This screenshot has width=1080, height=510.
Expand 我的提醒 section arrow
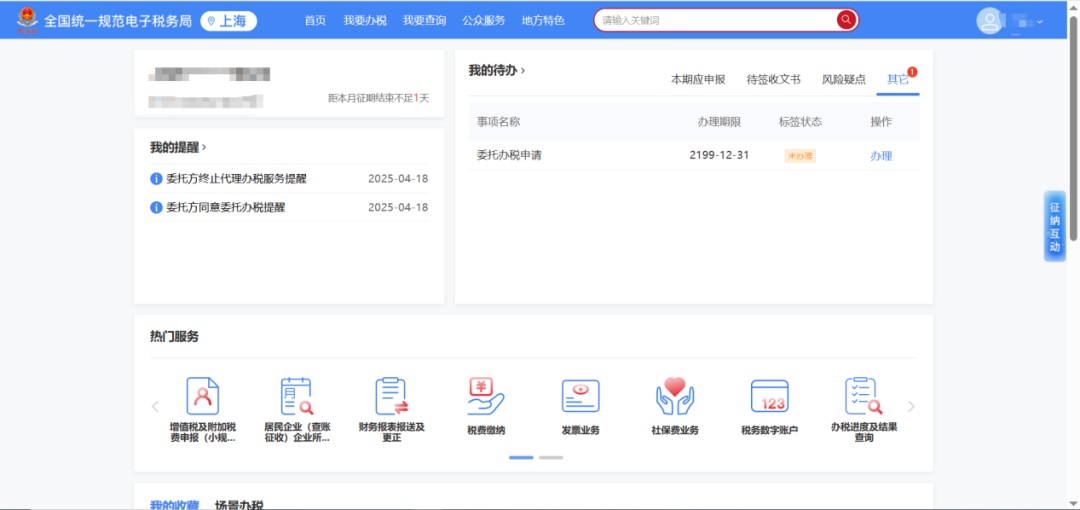[205, 147]
